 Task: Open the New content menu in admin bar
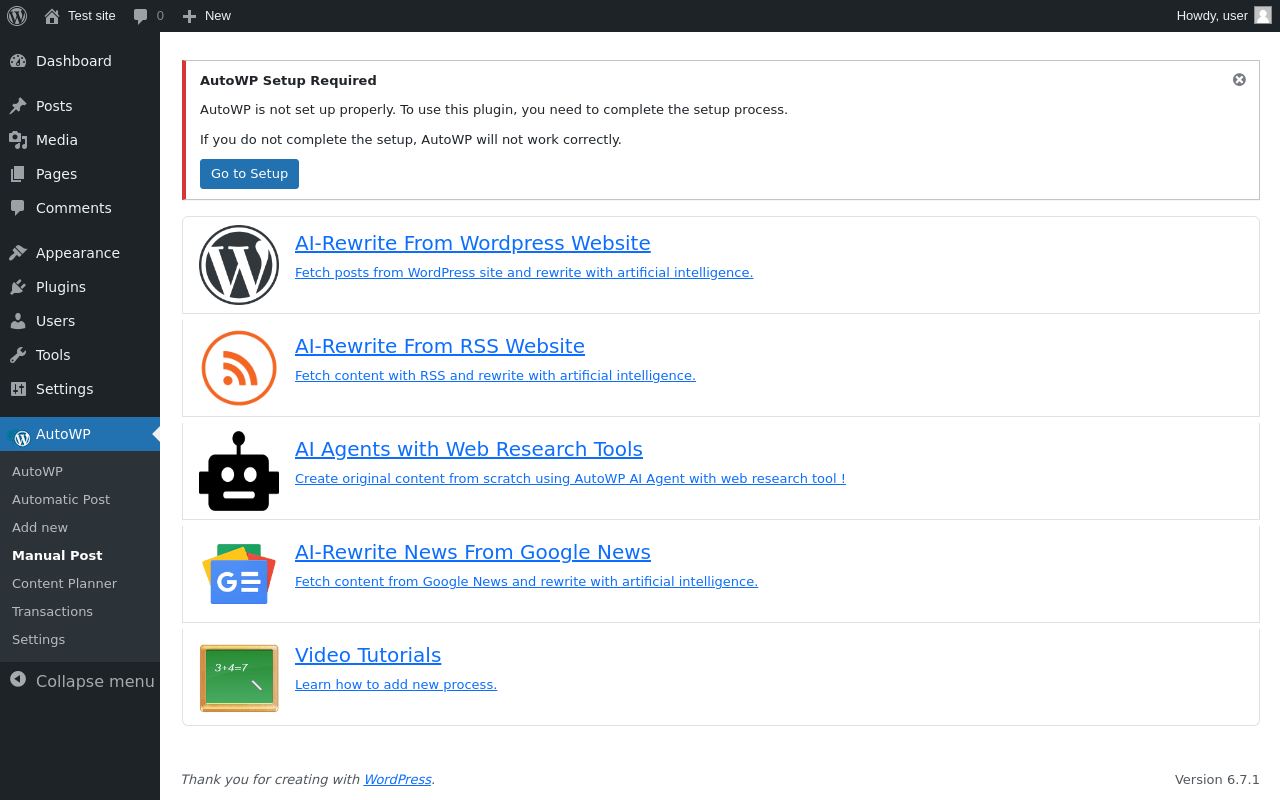point(207,16)
